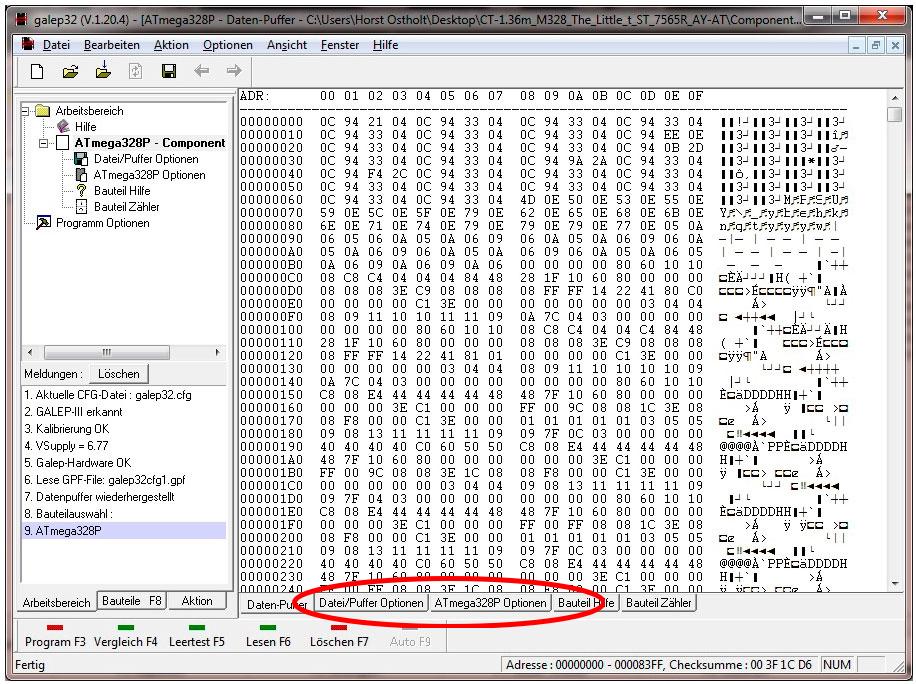Switch to the Bauteil Hilfe tab
916x684 pixels.
[x=586, y=603]
